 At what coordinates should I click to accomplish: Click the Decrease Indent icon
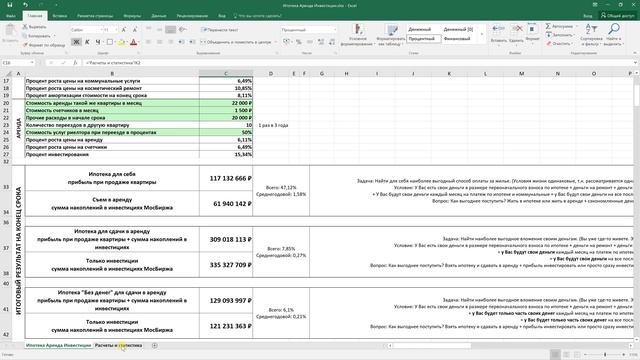[x=181, y=42]
